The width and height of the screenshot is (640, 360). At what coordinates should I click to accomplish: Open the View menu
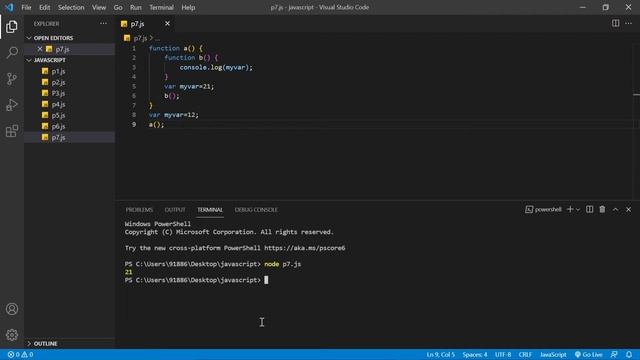[x=99, y=7]
